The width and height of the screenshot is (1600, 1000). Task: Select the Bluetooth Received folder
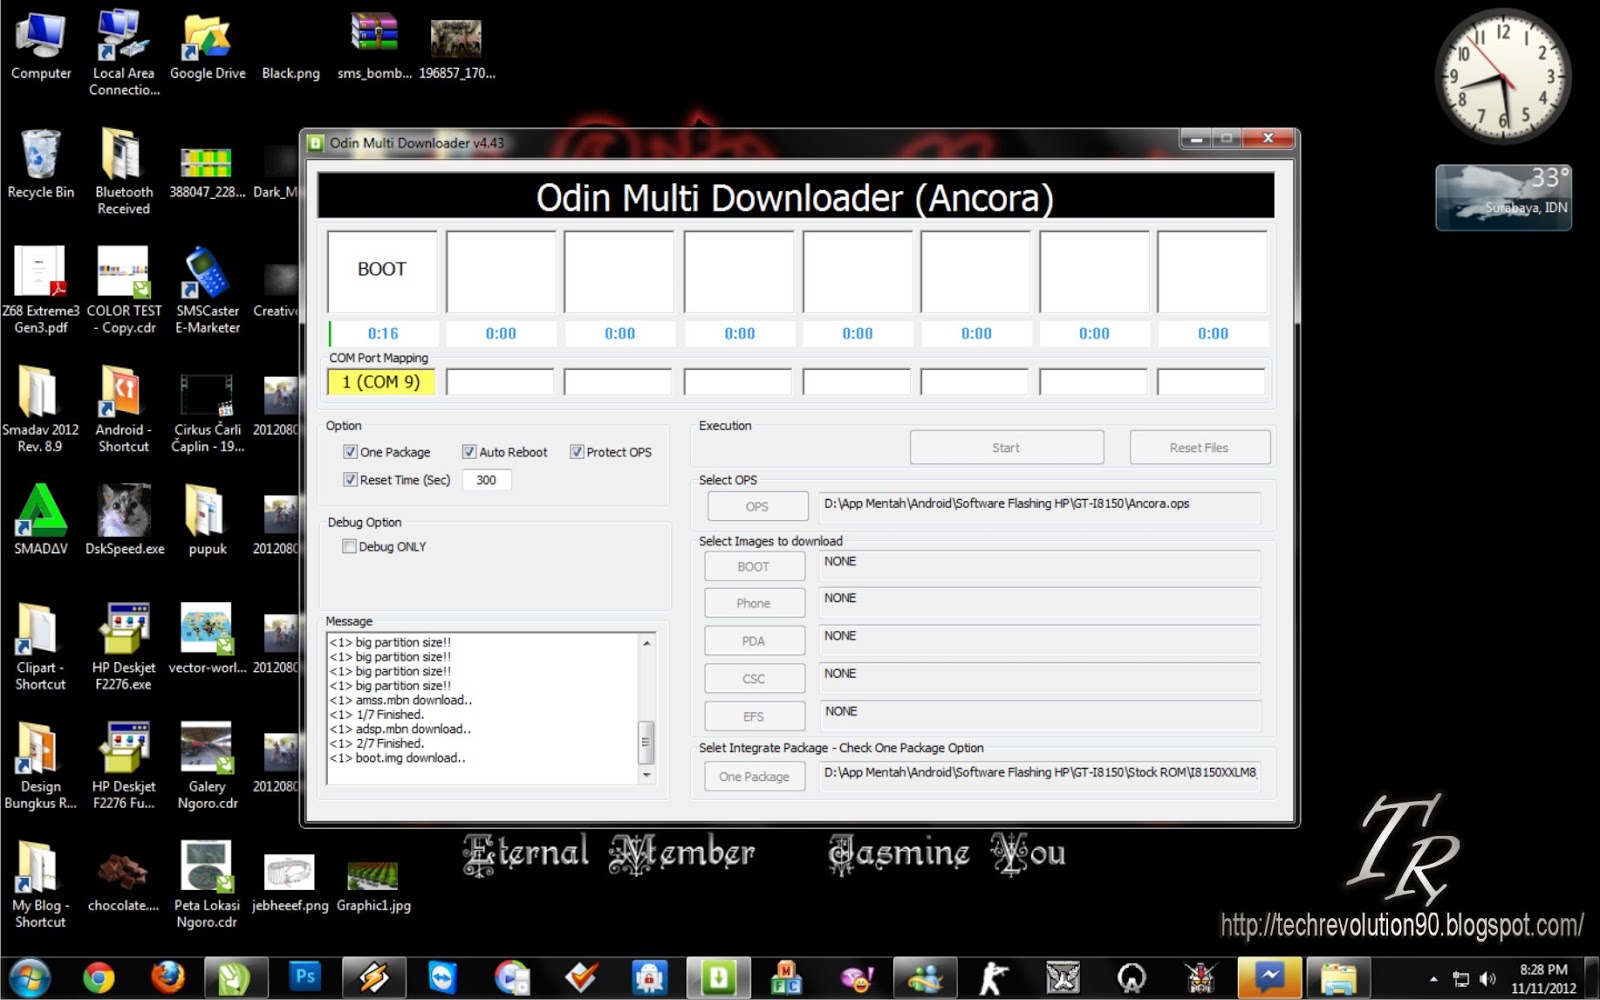(124, 172)
